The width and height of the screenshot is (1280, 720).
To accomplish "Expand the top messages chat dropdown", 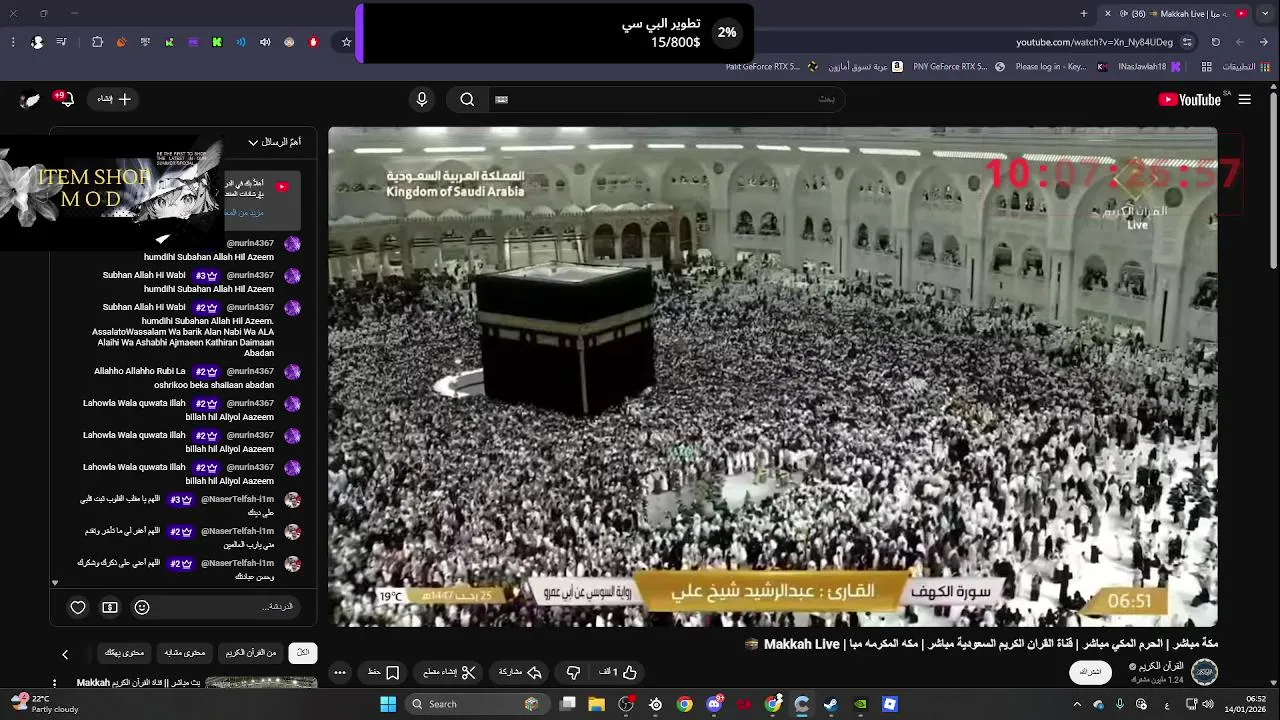I will (274, 142).
